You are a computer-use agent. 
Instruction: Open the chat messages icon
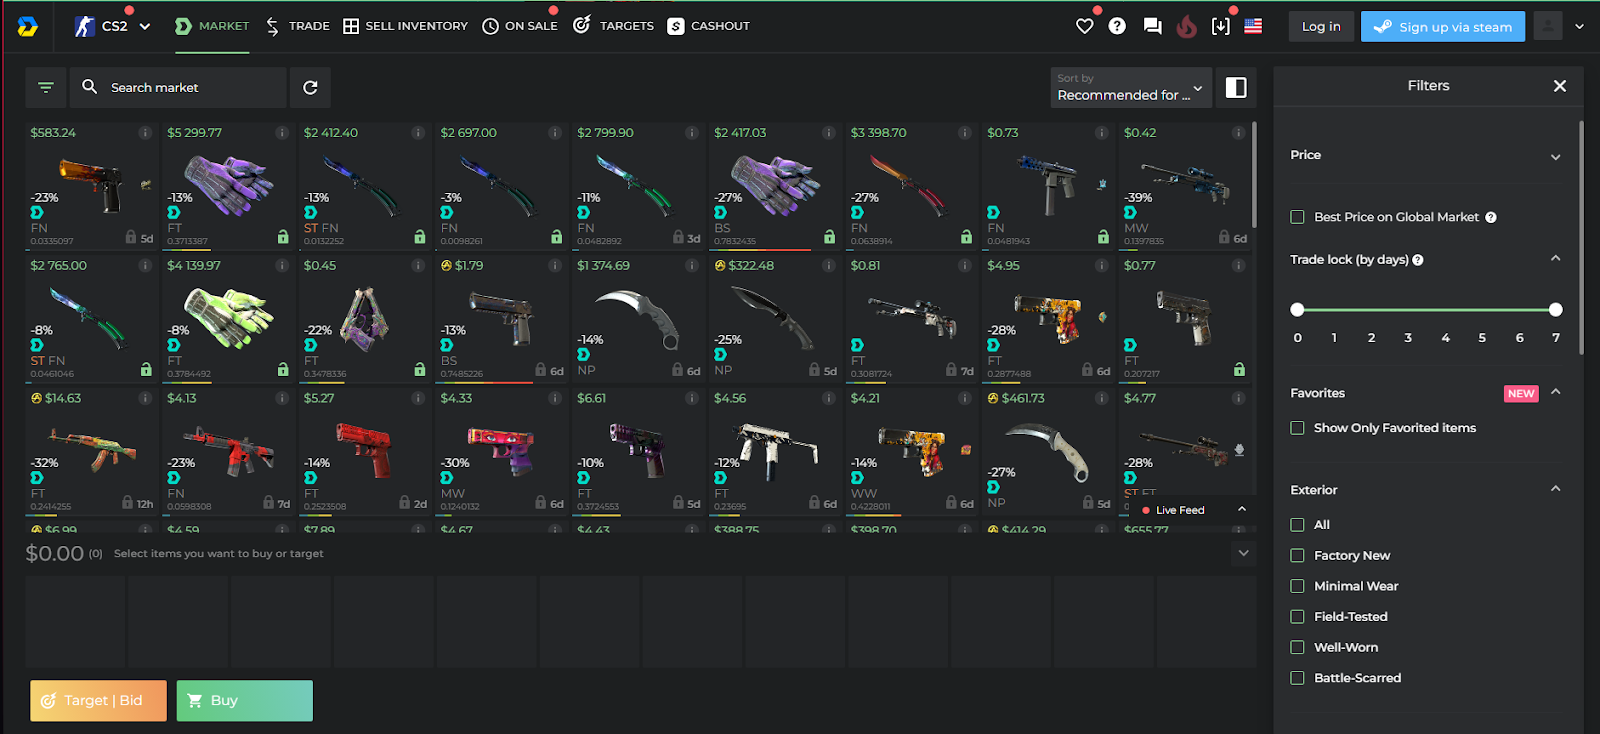tap(1152, 26)
